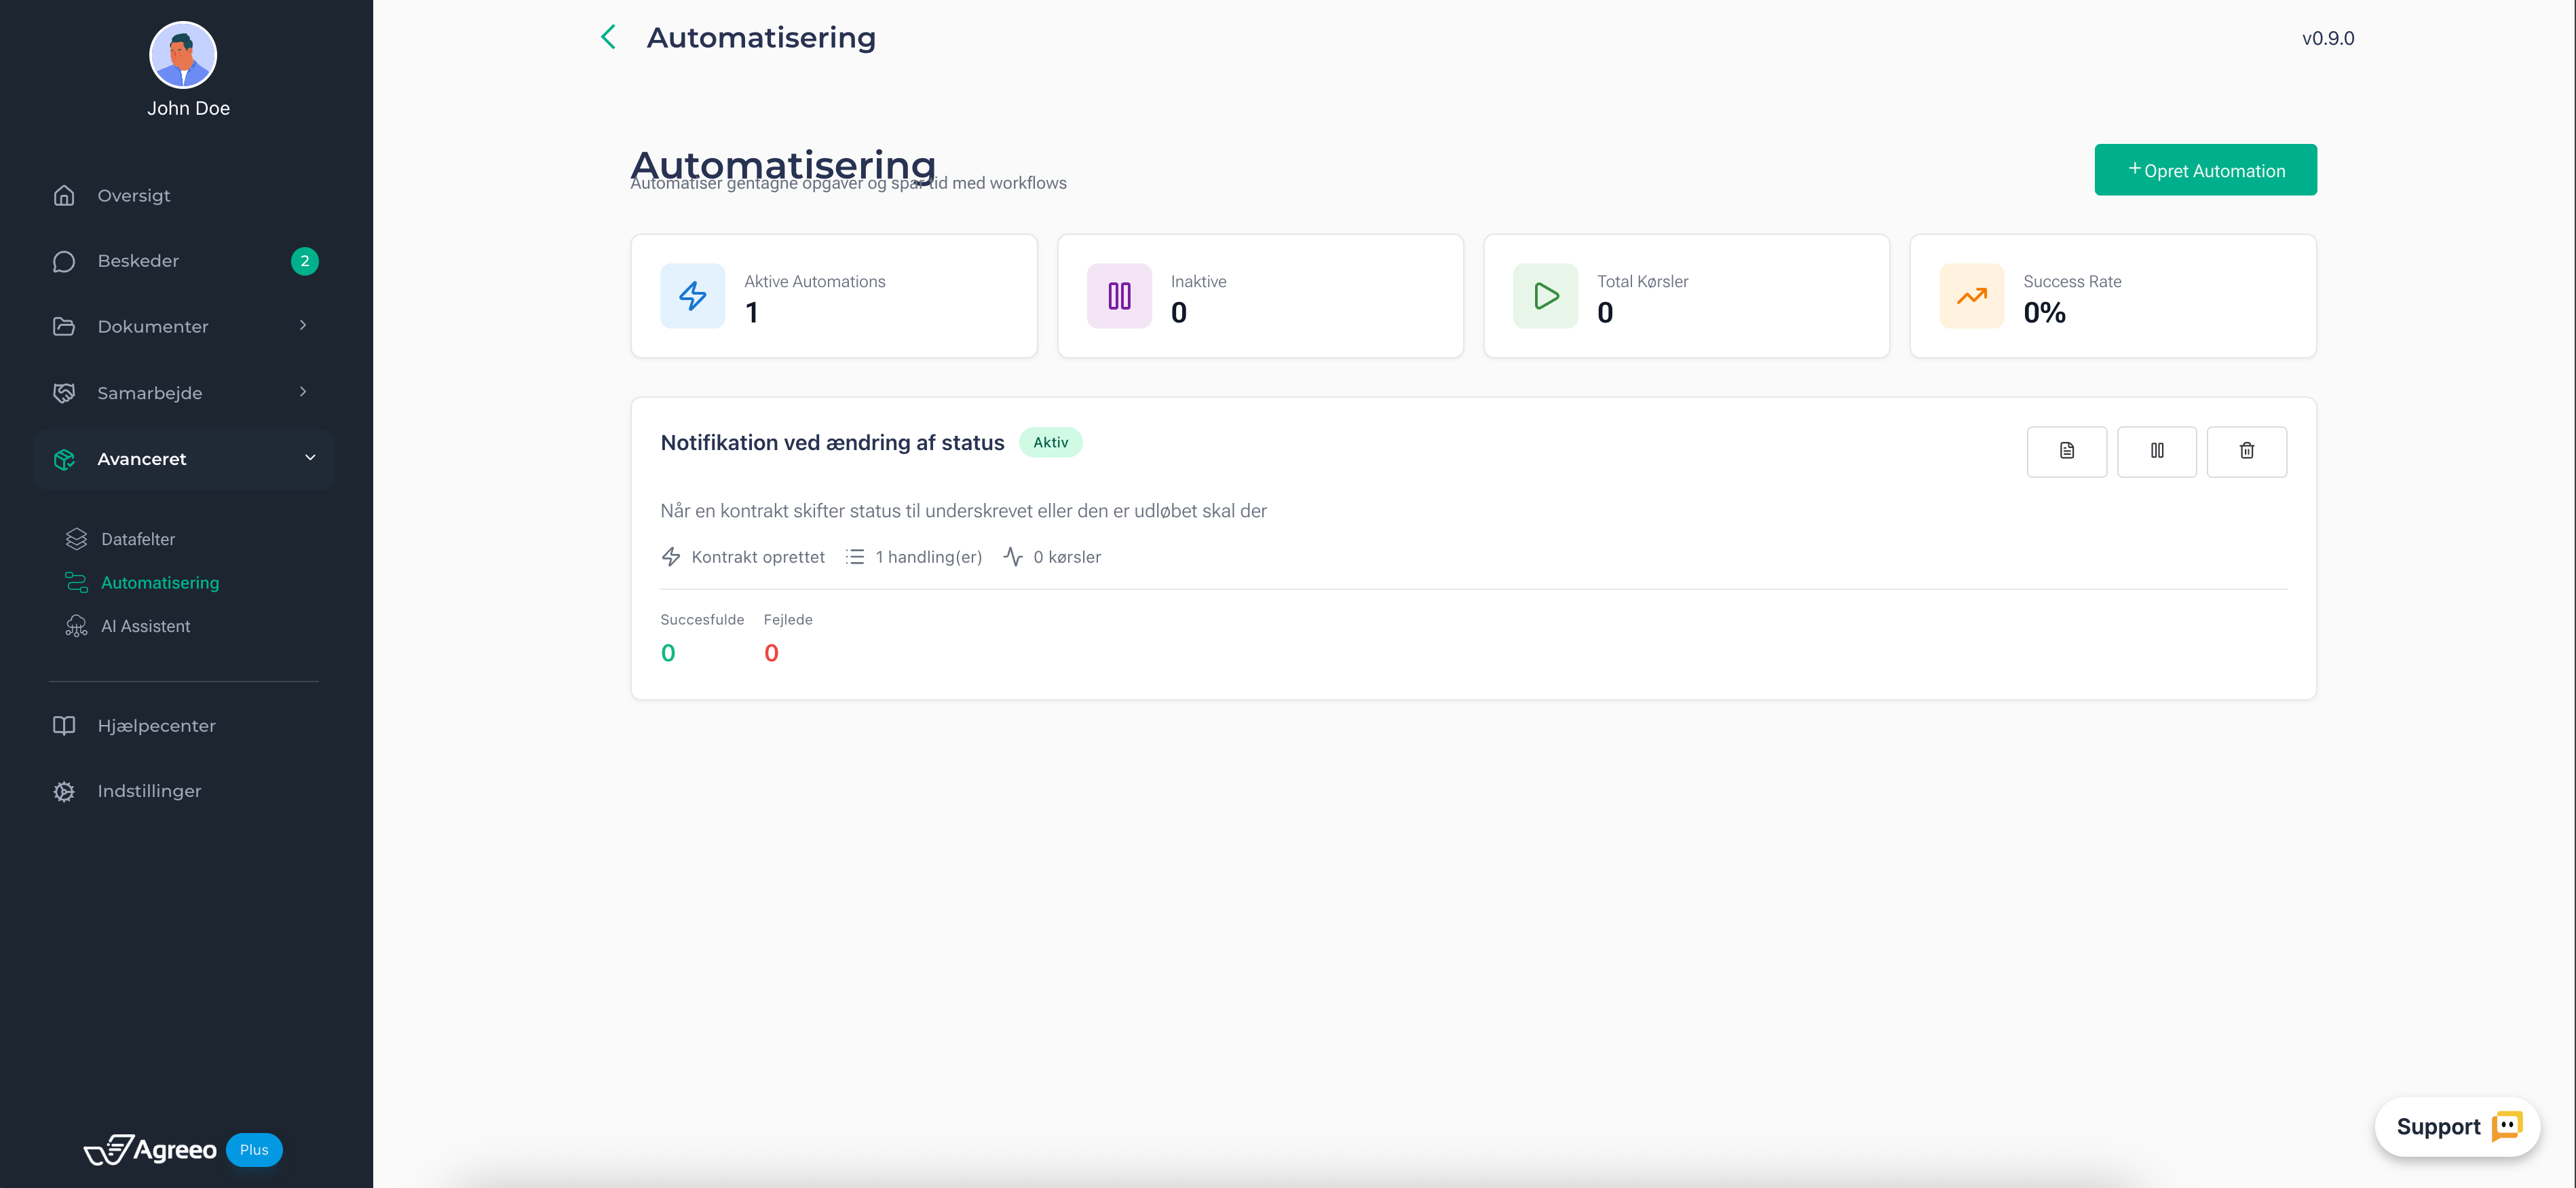Image resolution: width=2576 pixels, height=1188 pixels.
Task: Delete automation using trash icon
Action: pos(2246,451)
